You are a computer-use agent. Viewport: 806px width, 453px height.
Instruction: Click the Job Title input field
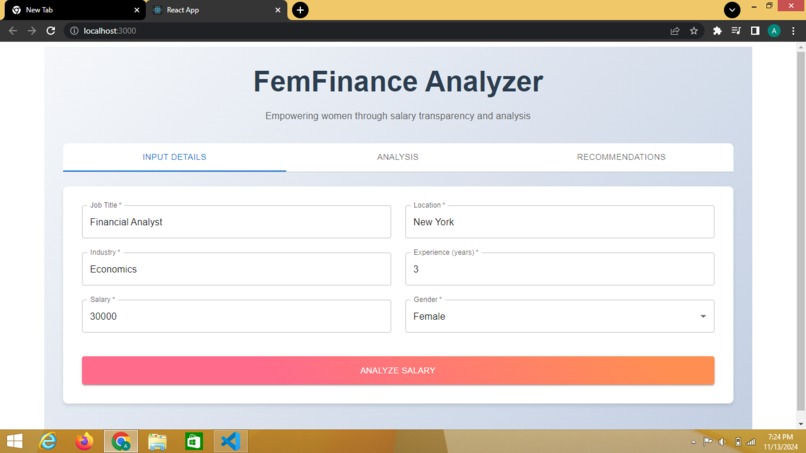[236, 222]
